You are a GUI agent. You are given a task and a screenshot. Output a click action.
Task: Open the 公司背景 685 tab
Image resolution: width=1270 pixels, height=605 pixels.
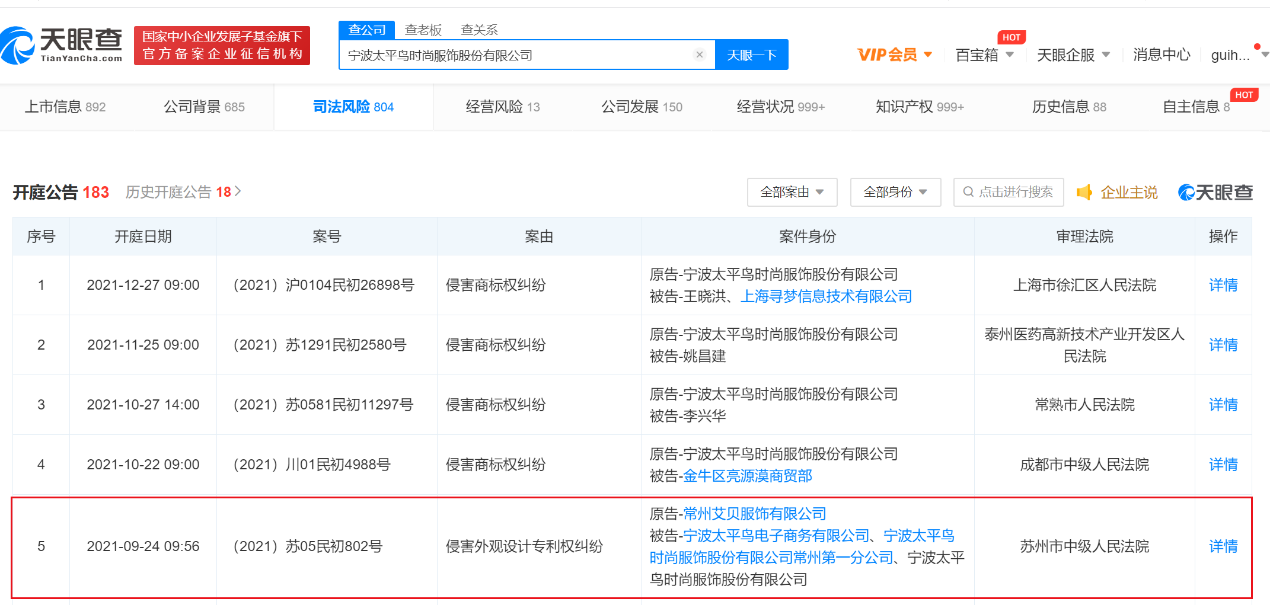pyautogui.click(x=204, y=107)
